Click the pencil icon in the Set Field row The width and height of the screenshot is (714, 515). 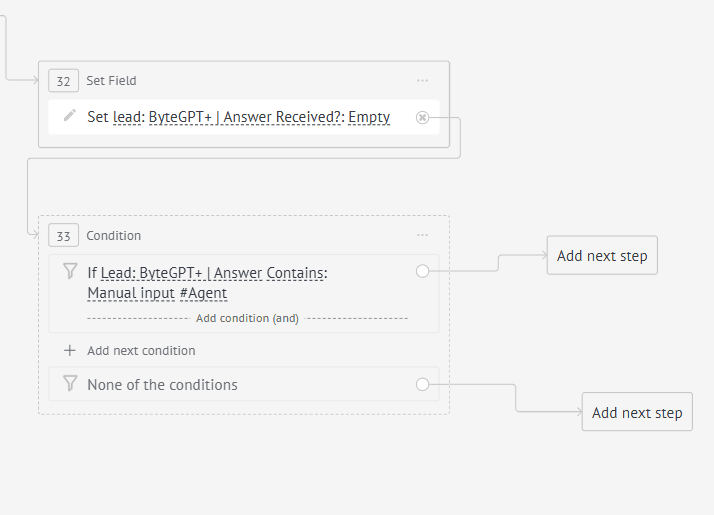pos(70,116)
